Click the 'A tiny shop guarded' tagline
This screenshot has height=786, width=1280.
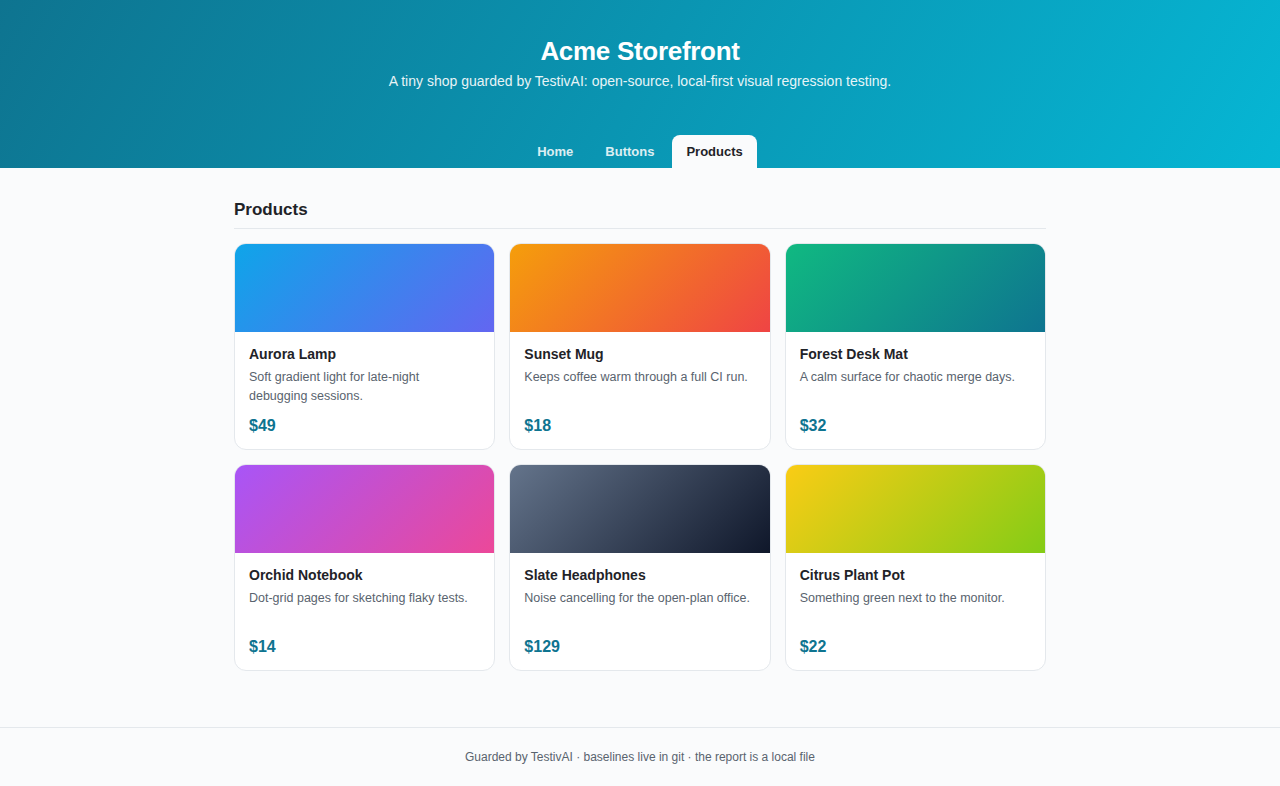pos(640,81)
